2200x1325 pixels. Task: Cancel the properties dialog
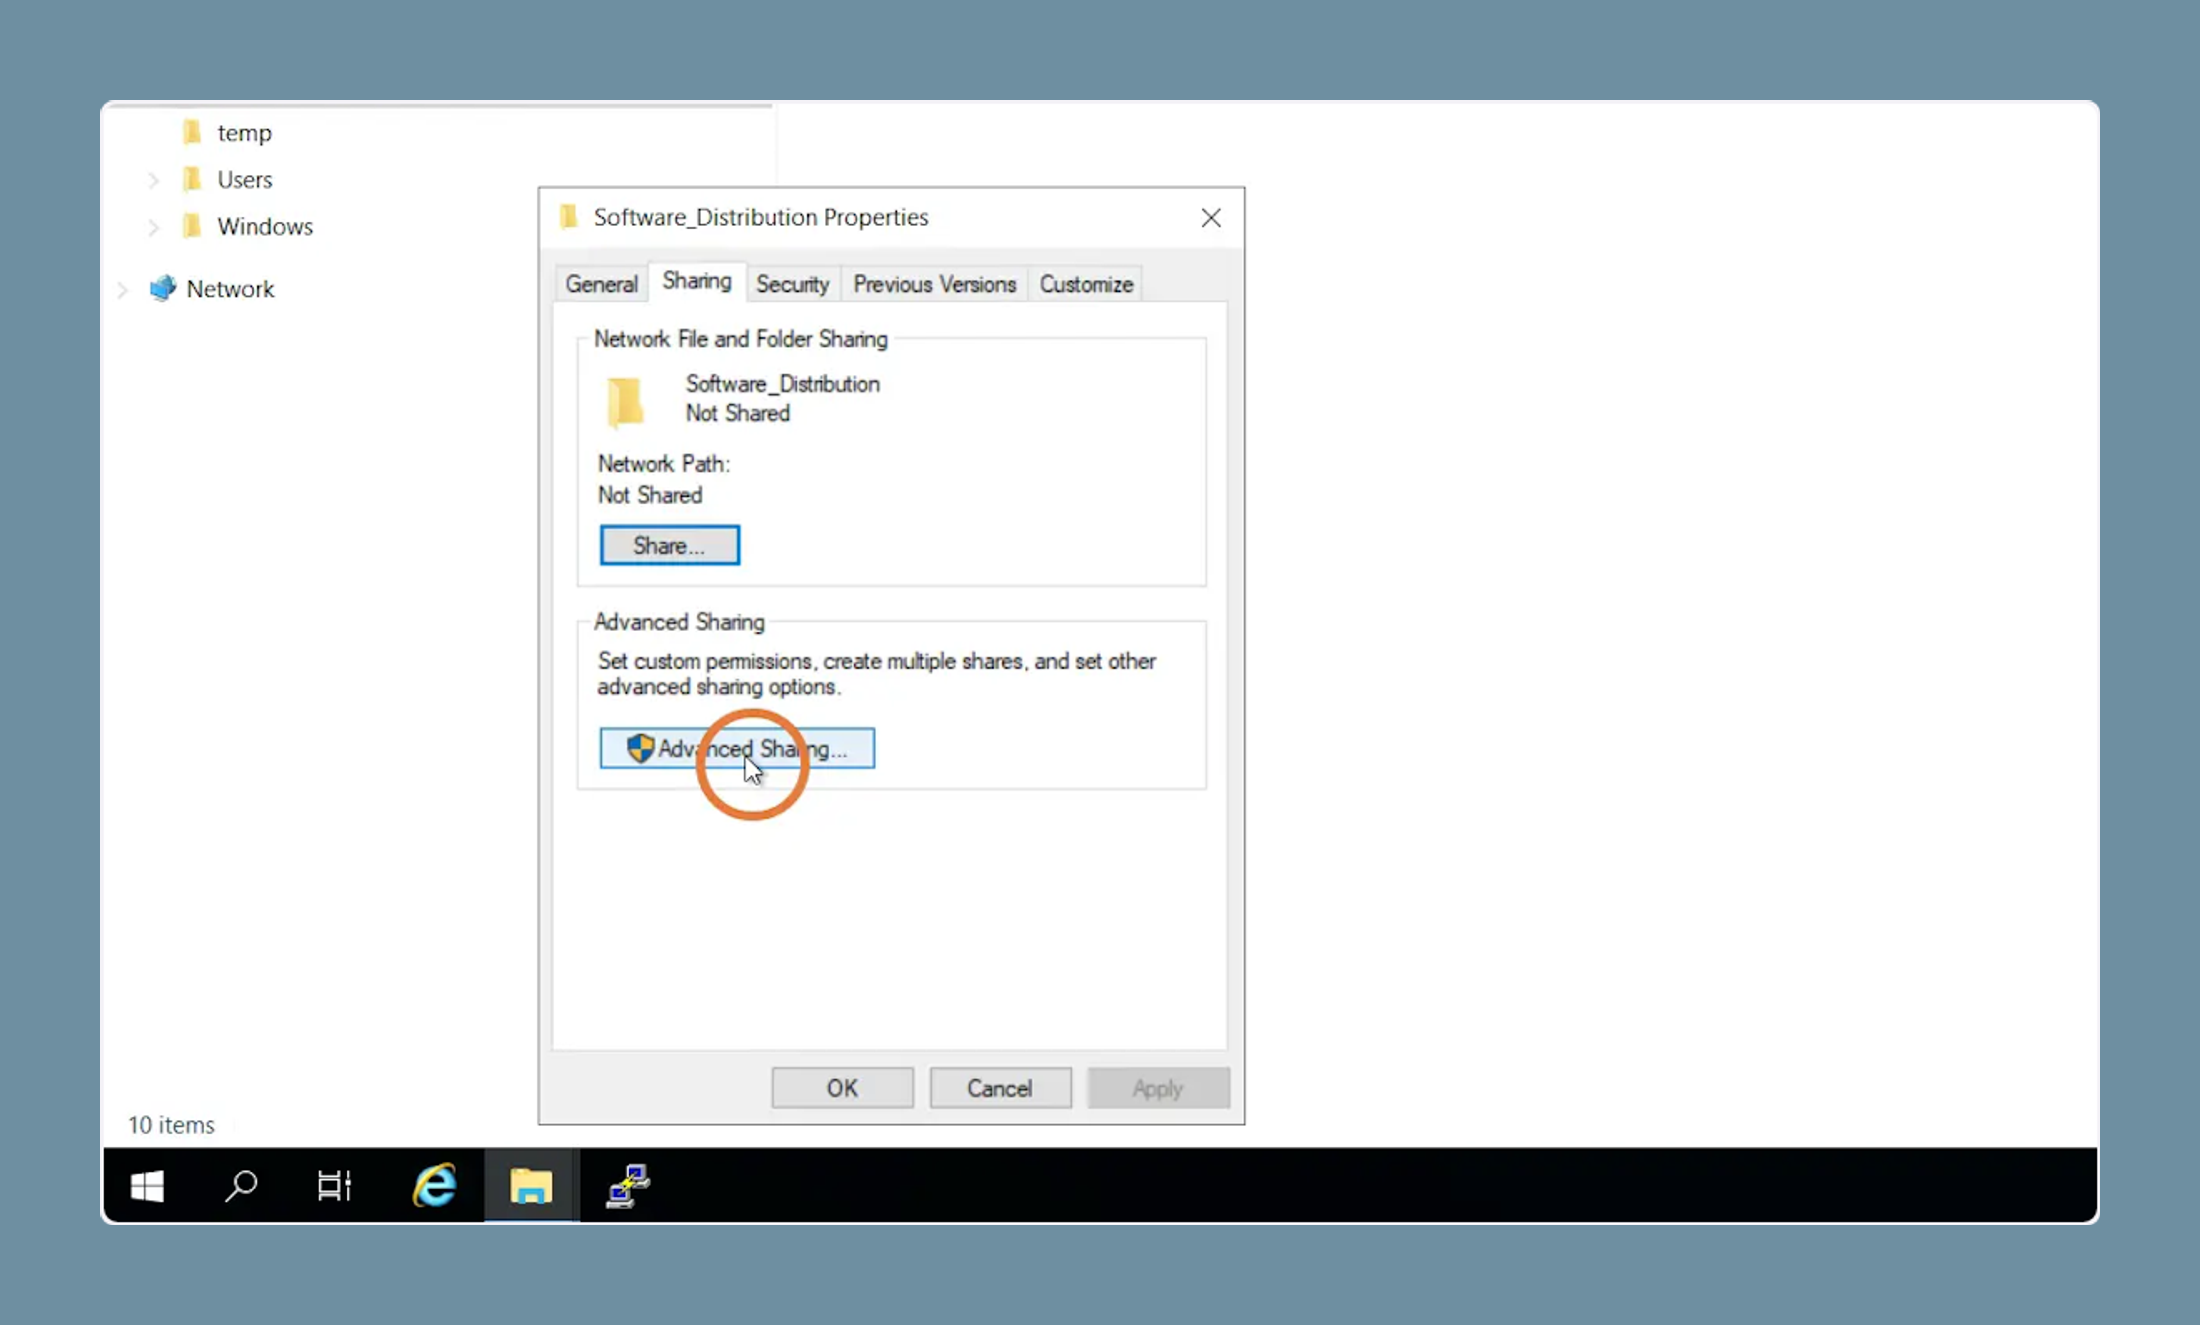pyautogui.click(x=1000, y=1088)
